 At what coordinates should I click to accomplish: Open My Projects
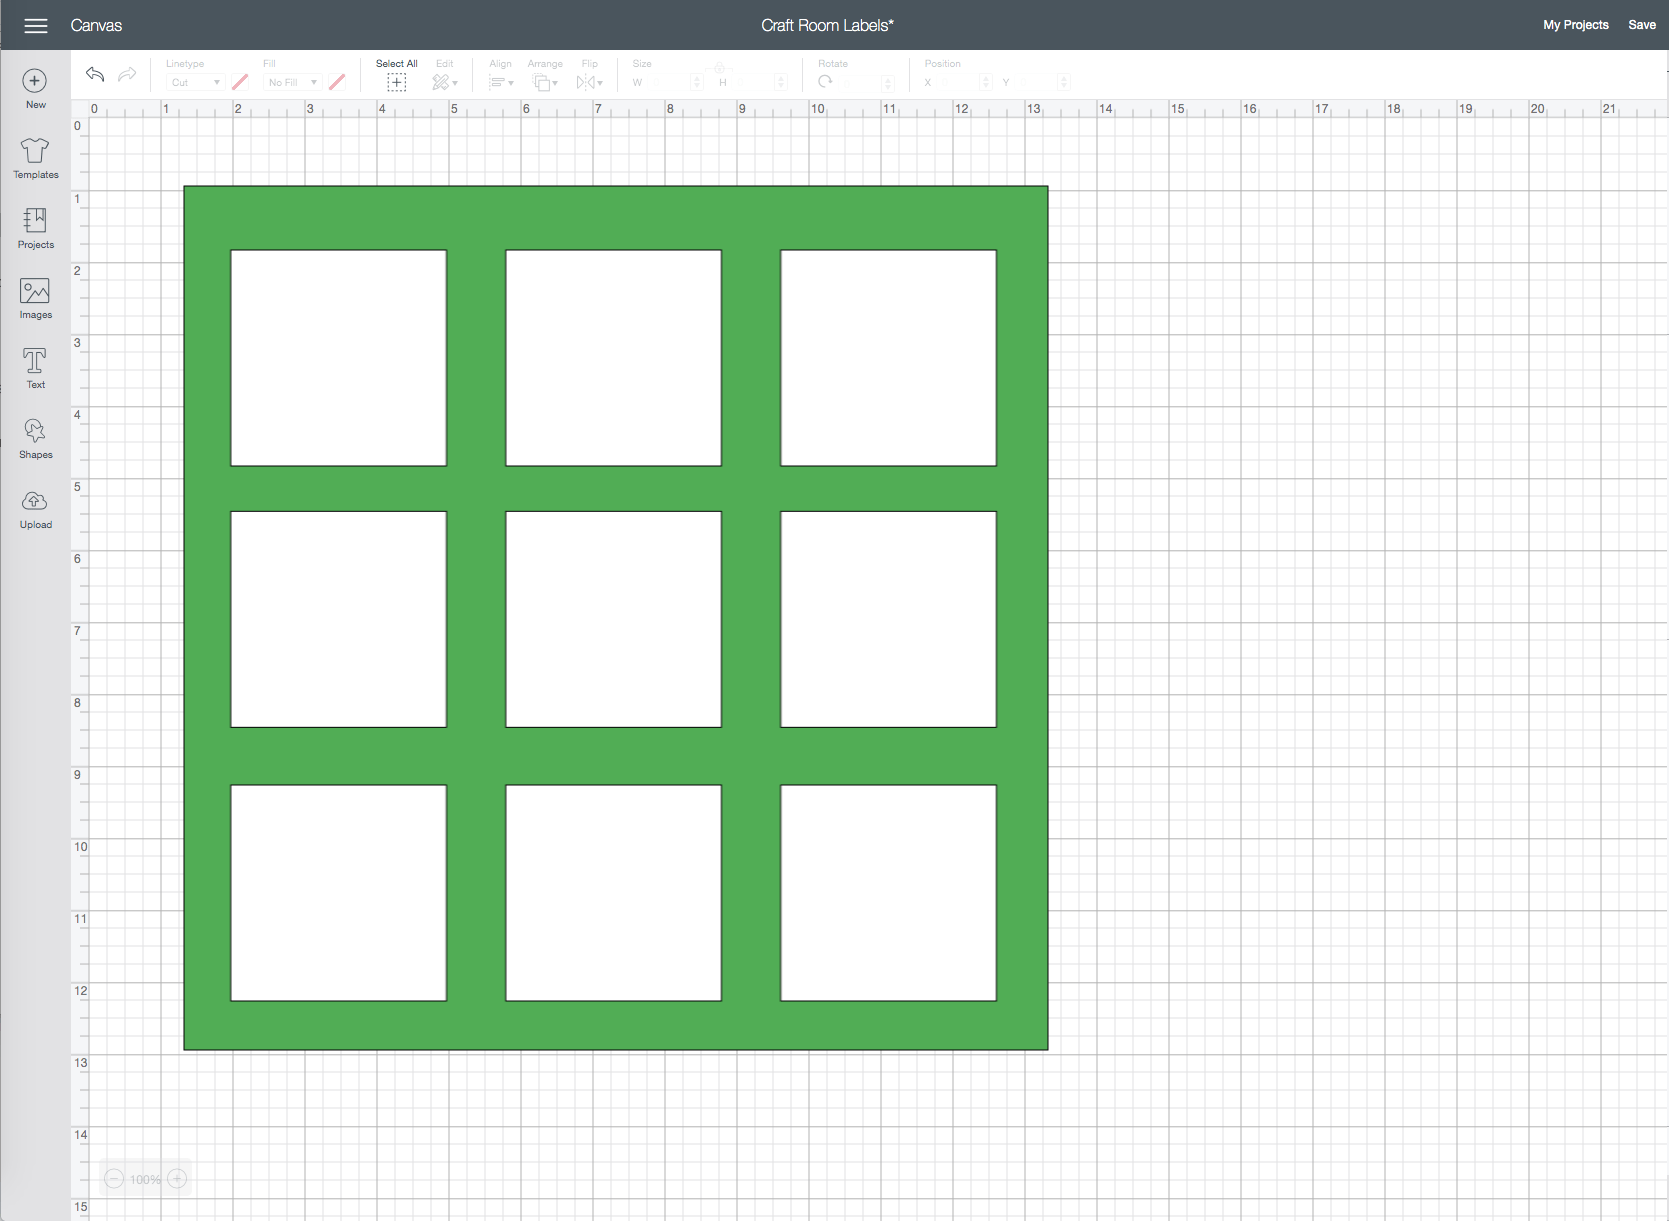(1575, 25)
